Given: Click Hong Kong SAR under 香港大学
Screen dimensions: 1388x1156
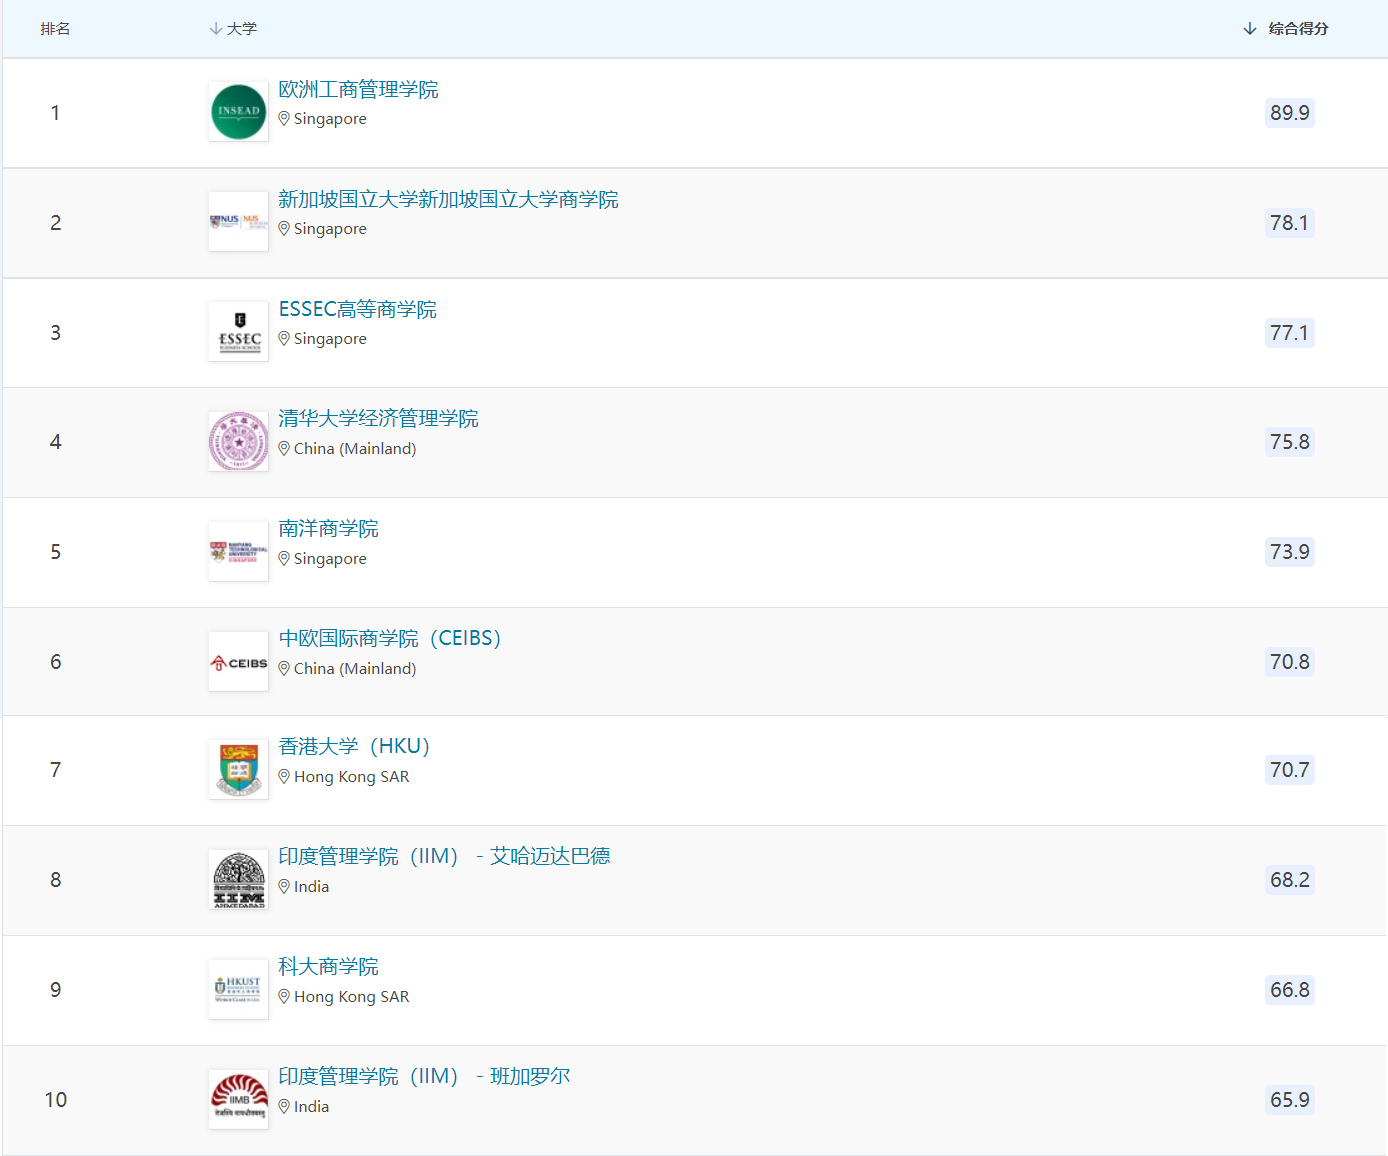Looking at the screenshot, I should coord(352,777).
